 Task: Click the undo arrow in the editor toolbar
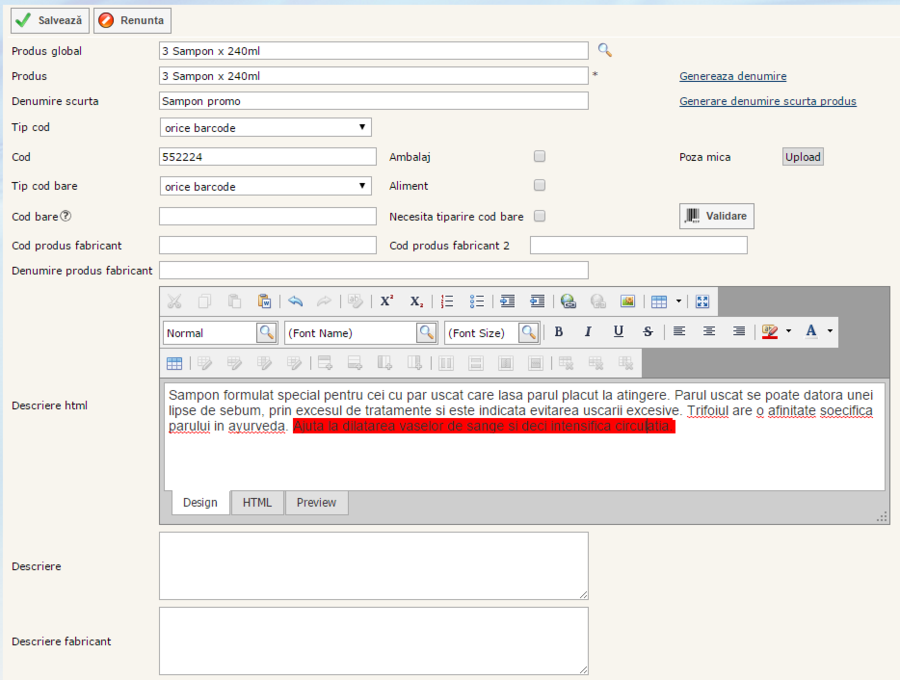pyautogui.click(x=295, y=301)
